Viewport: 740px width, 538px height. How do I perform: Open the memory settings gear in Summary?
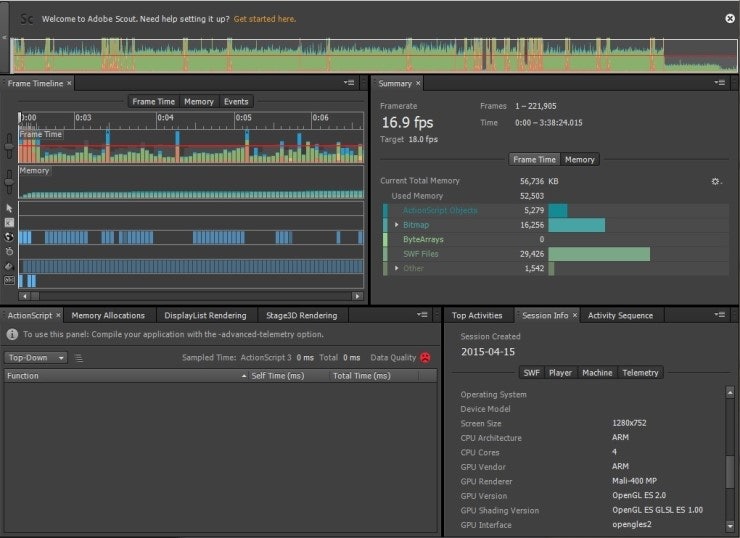(x=715, y=181)
